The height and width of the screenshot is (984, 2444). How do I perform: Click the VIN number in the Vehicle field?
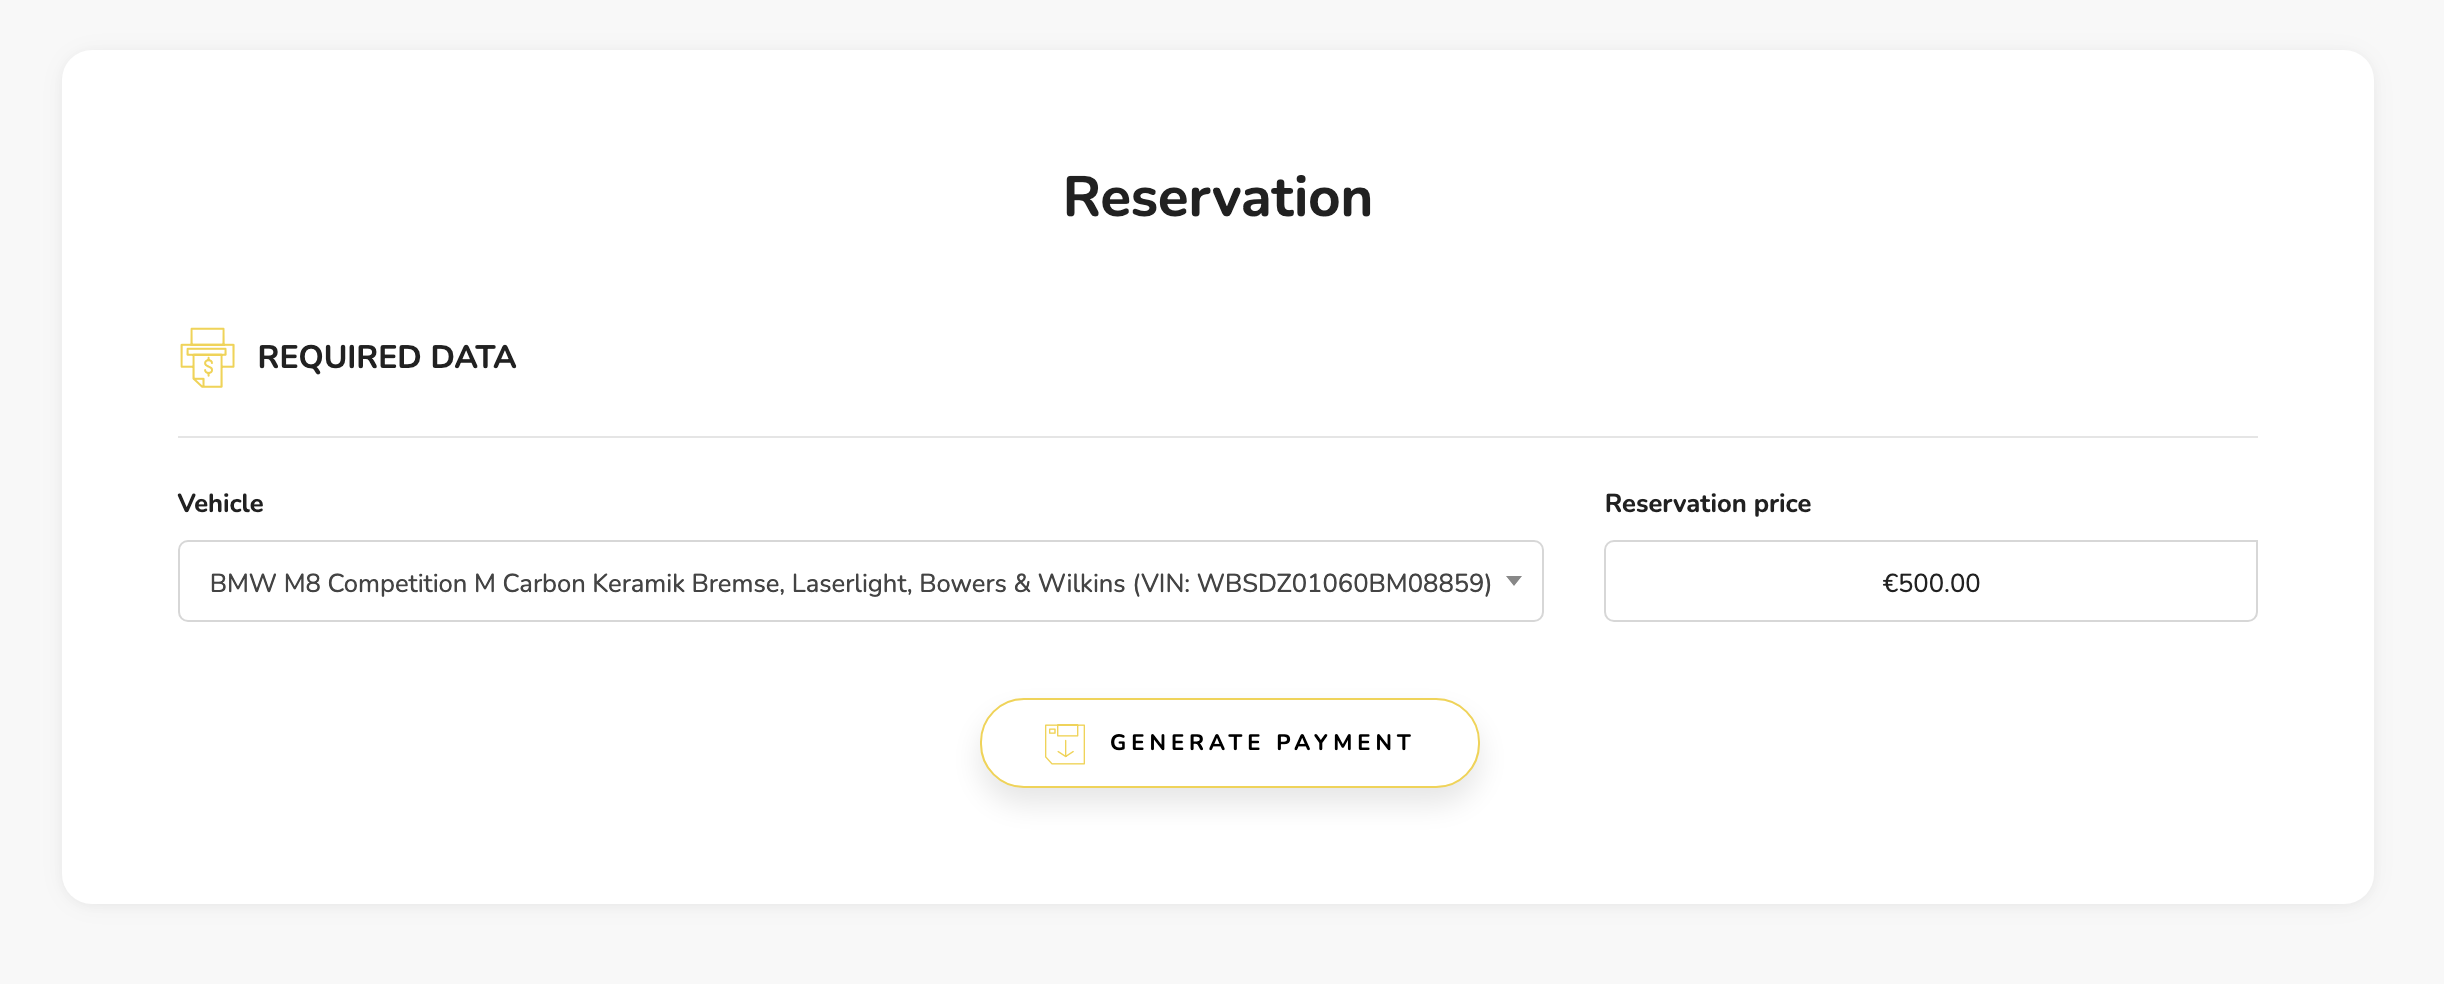point(1342,583)
